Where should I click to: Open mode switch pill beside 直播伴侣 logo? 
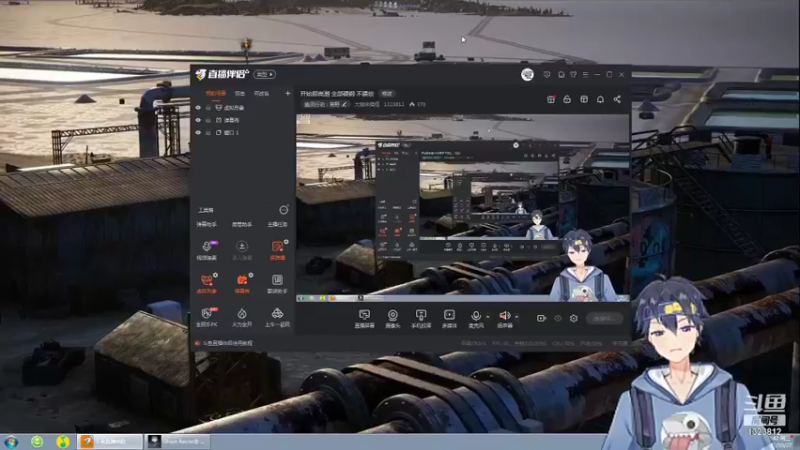coord(264,74)
